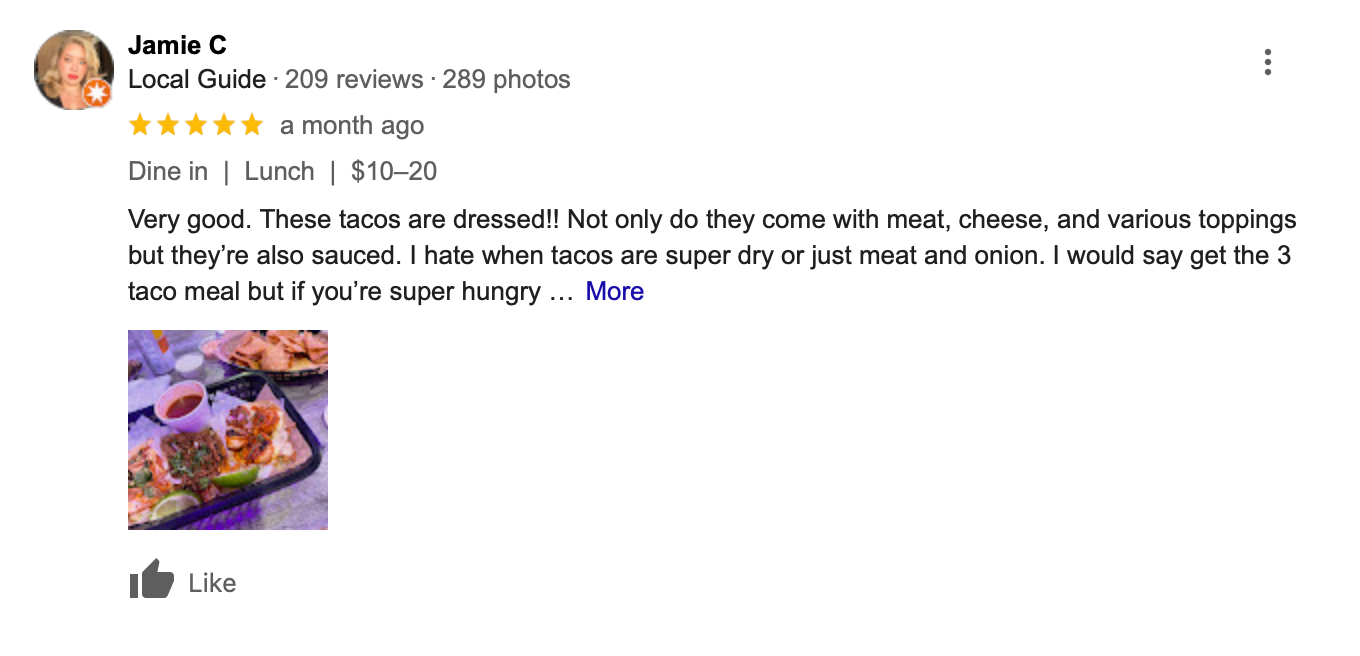This screenshot has width=1360, height=656.
Task: Click the third gold rating star
Action: coord(196,125)
